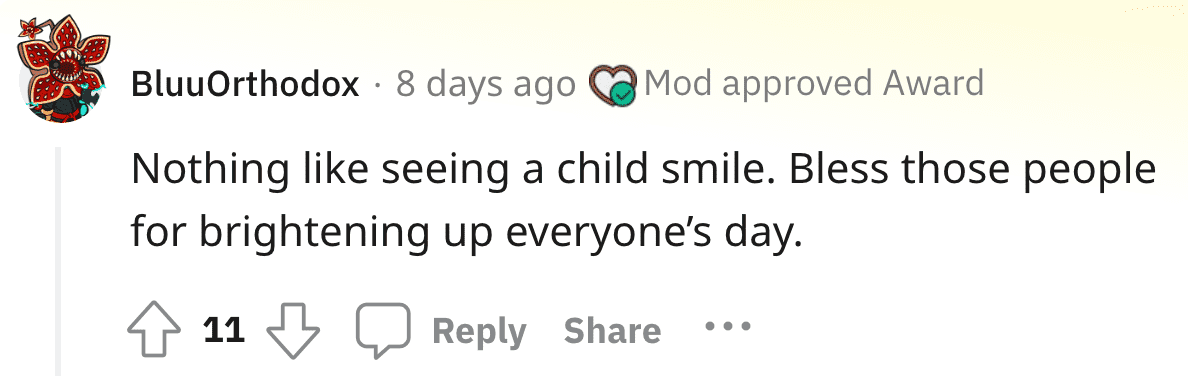
Task: Downvote the comment about a child smiling
Action: 294,331
